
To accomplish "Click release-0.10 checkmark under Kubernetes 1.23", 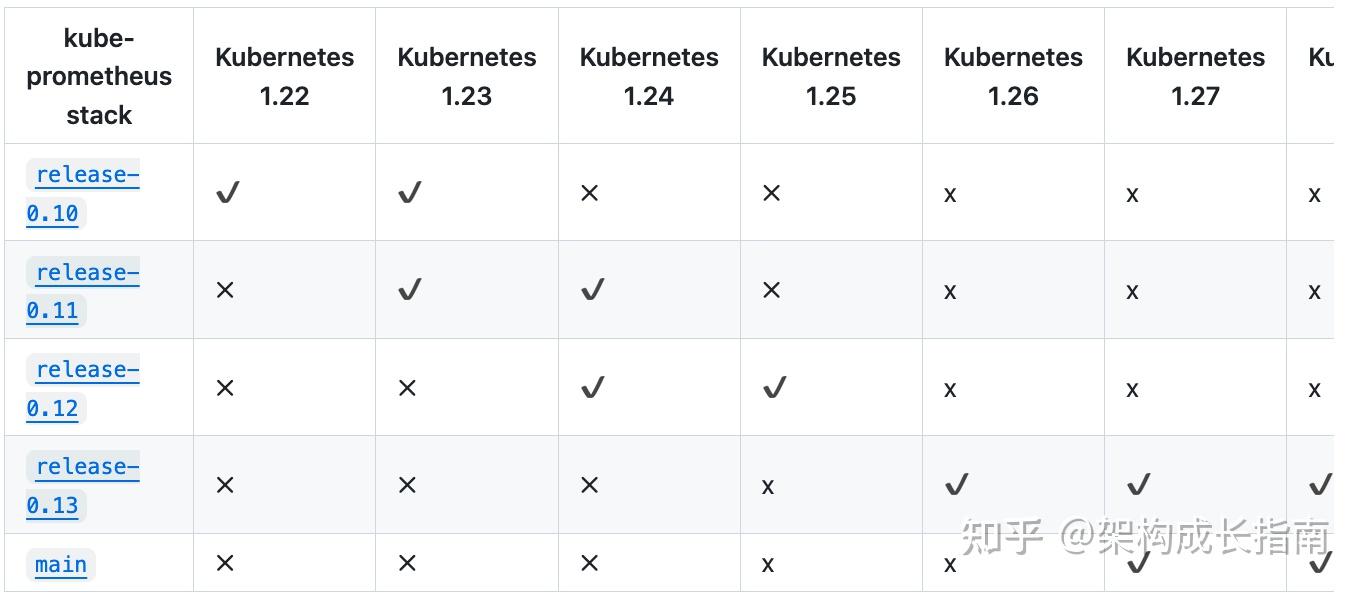I will (410, 193).
